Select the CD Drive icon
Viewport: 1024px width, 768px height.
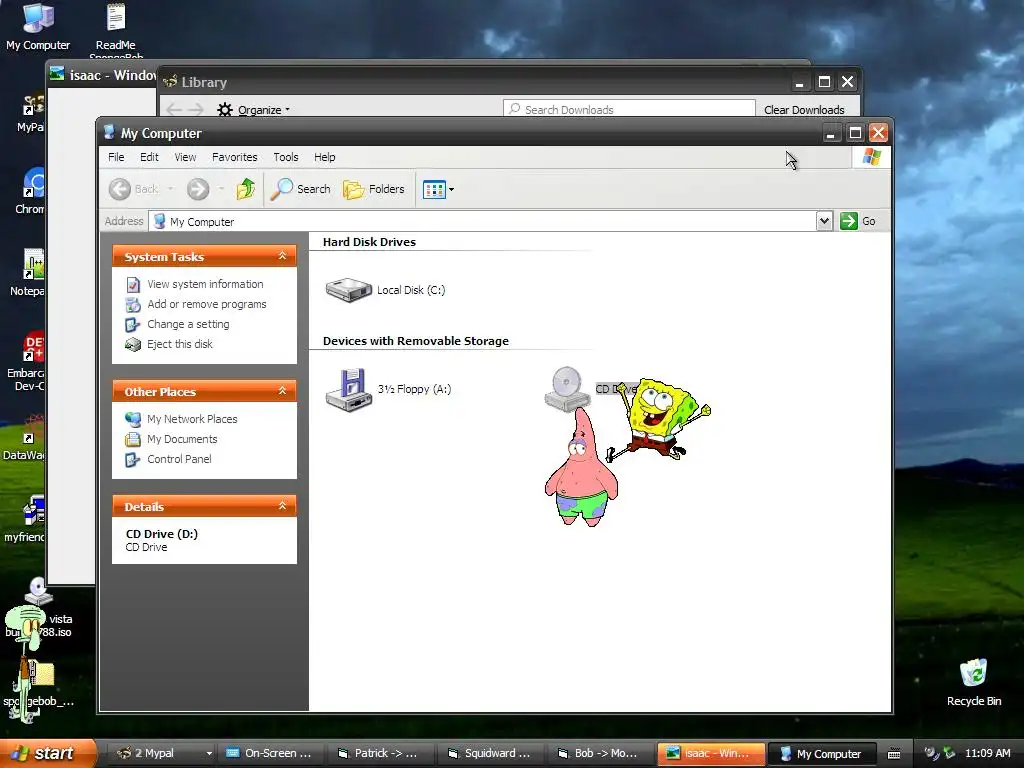click(566, 389)
